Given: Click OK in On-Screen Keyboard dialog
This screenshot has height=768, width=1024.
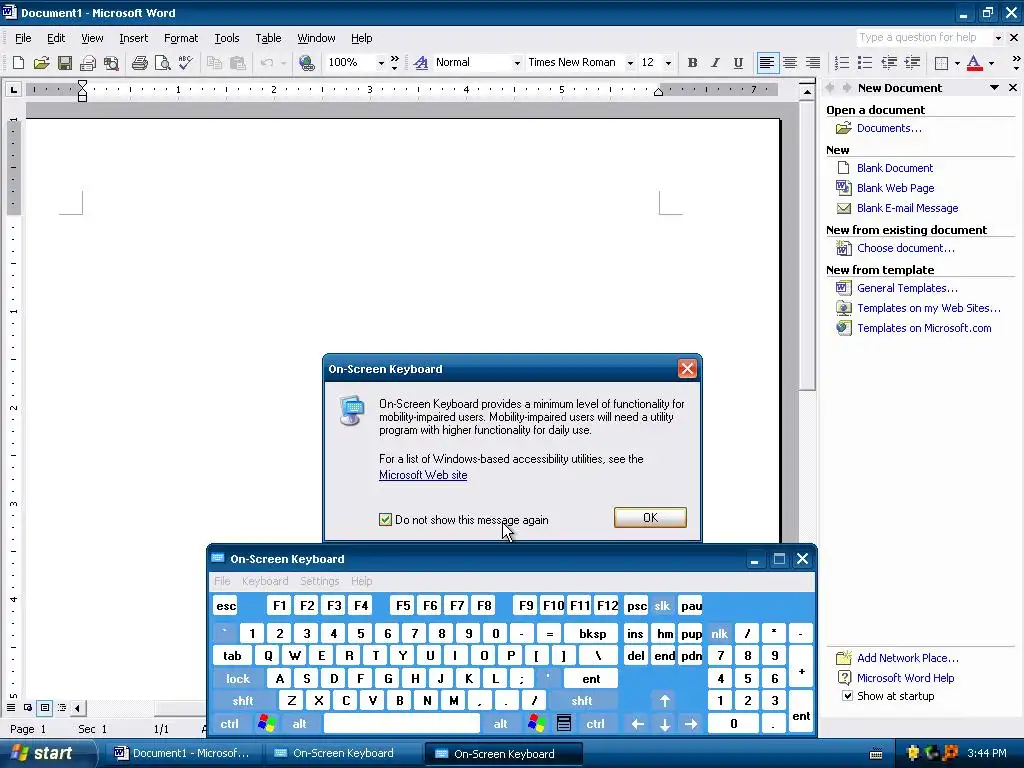Looking at the screenshot, I should point(650,517).
